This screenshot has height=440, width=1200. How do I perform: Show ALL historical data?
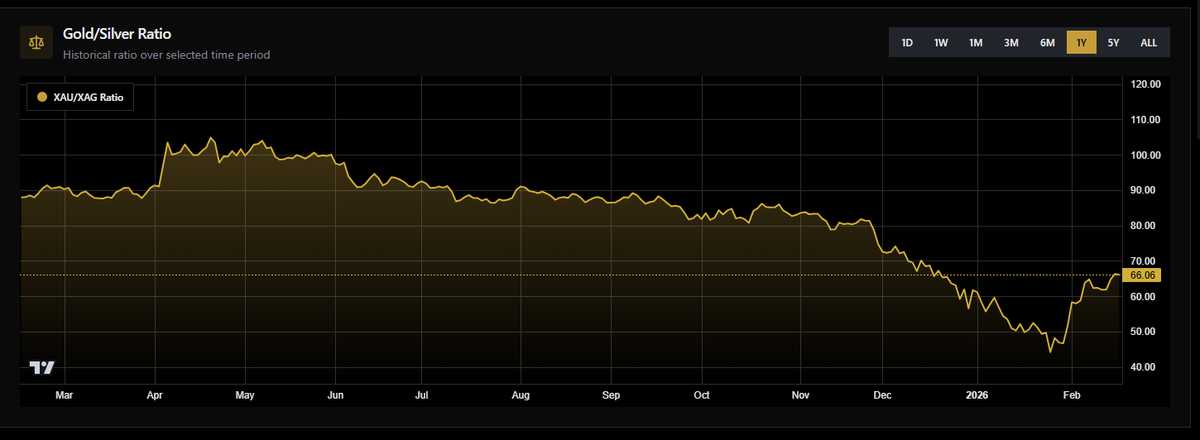pos(1149,42)
